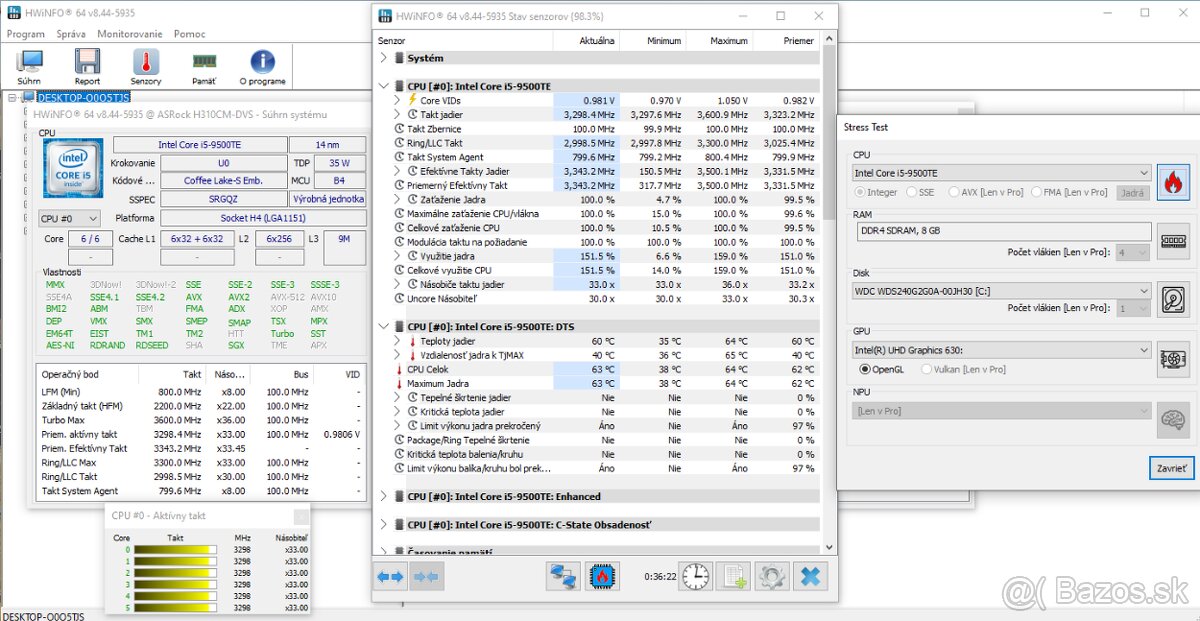Click Core 5 clock usage bar
Screen dimensions: 1200x621
(175, 607)
